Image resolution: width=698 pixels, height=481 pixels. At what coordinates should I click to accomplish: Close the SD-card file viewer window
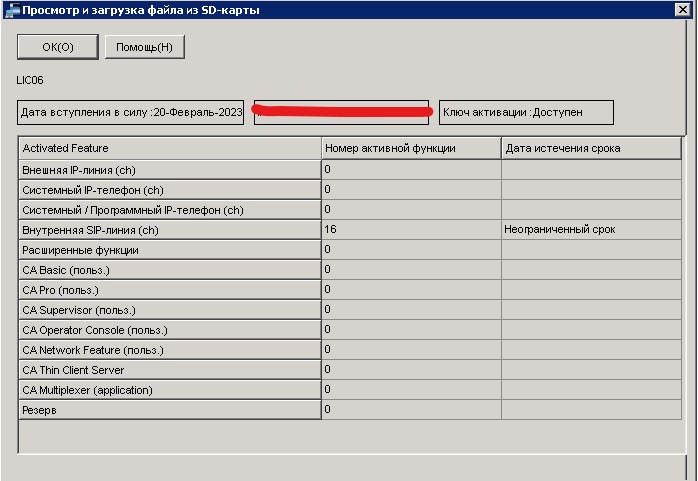(x=682, y=9)
